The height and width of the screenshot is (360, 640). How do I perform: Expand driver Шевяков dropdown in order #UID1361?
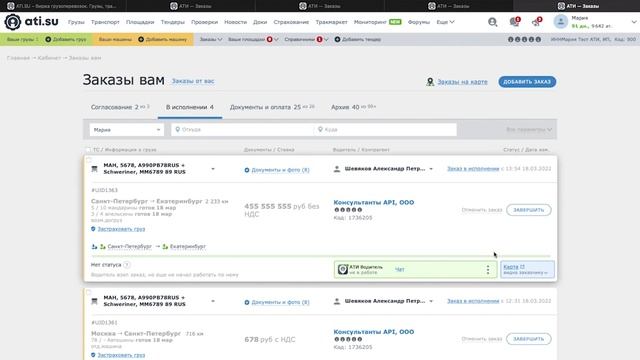coord(431,301)
